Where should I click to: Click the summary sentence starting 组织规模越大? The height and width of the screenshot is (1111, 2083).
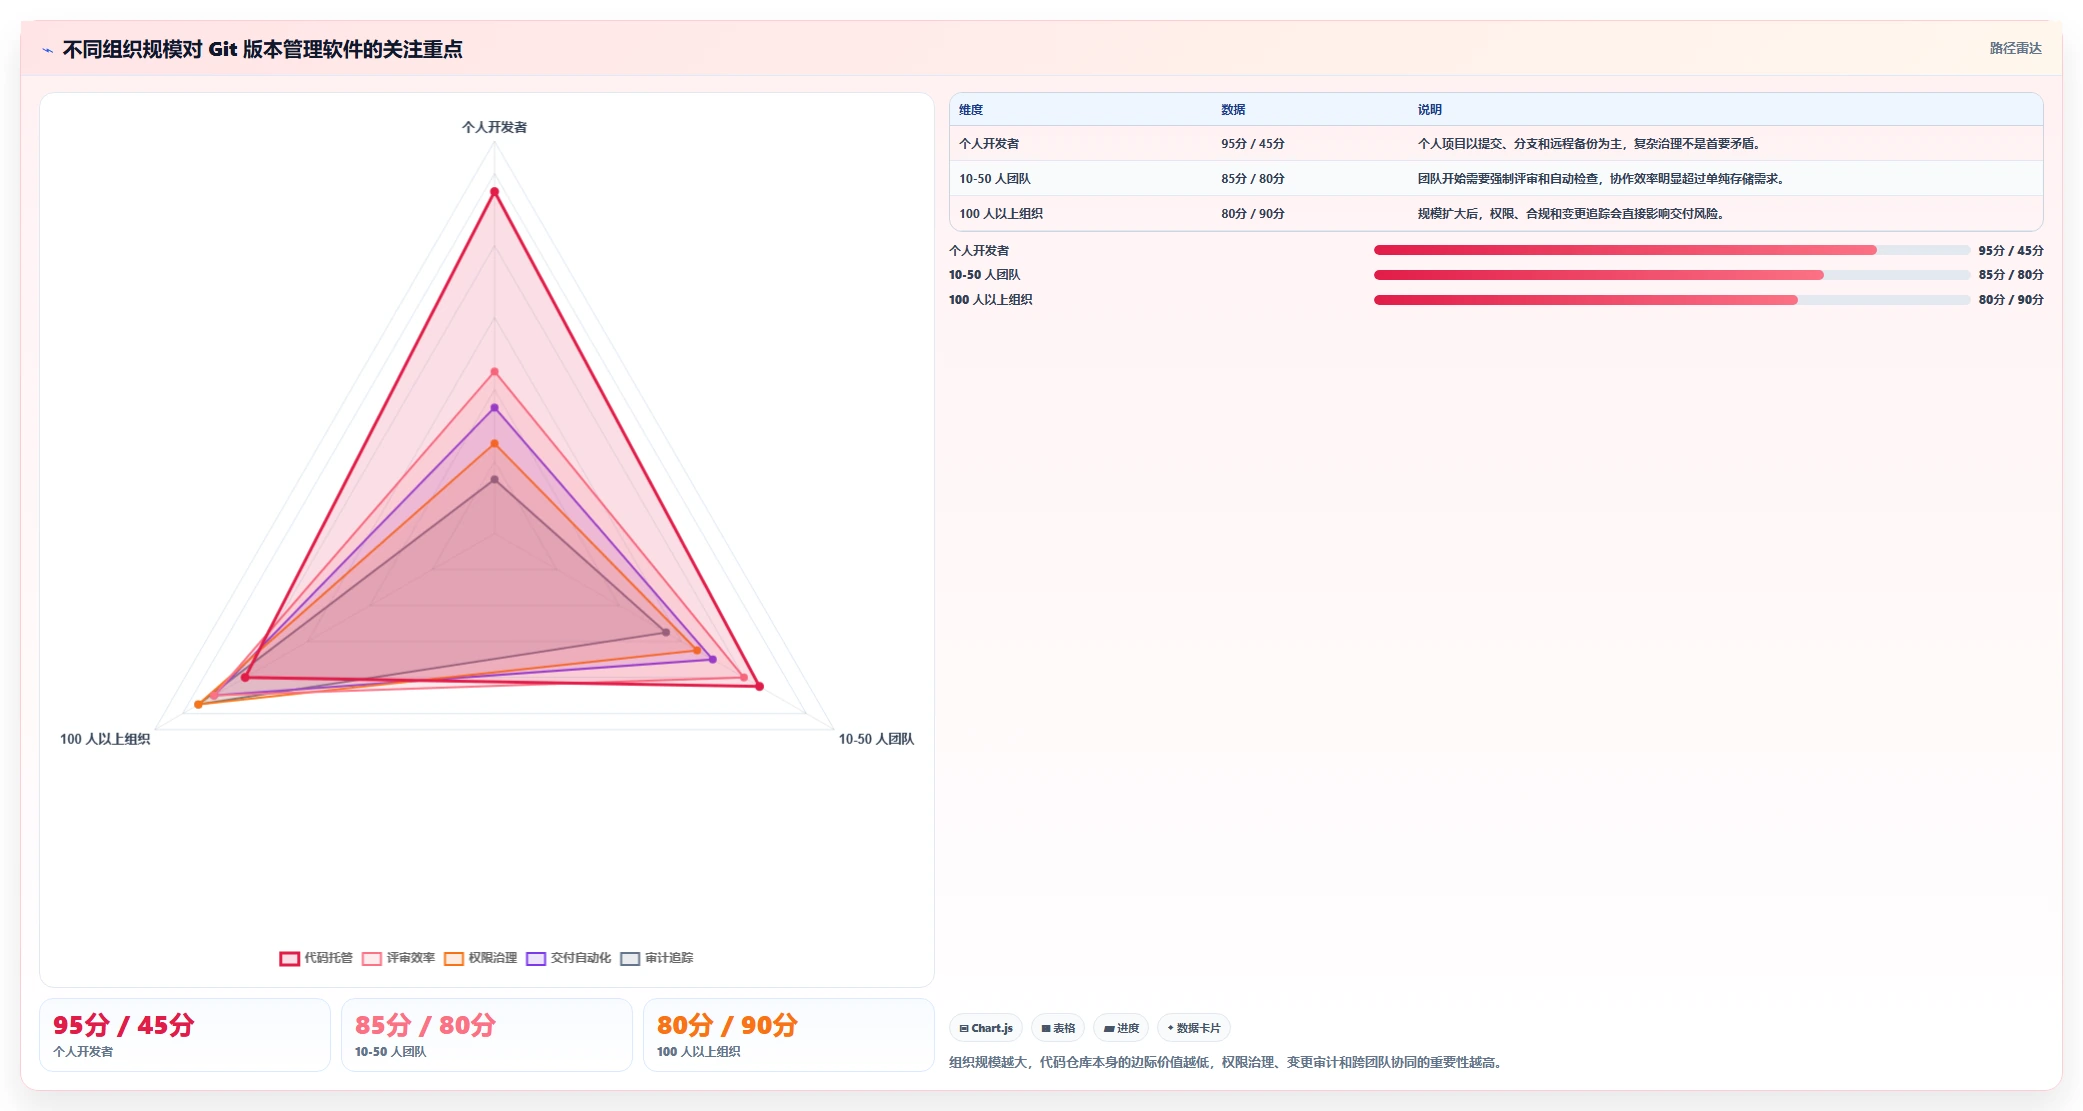coord(1228,1062)
